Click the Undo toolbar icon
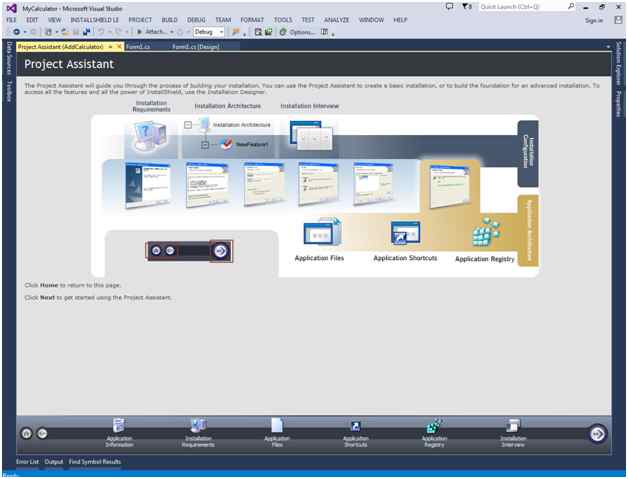Viewport: 628px width, 479px height. tap(101, 32)
